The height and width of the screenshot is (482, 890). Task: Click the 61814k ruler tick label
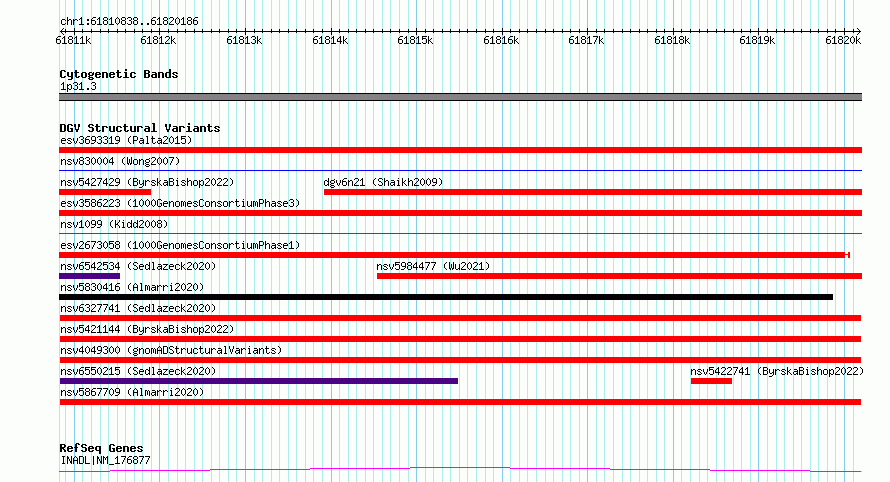[330, 40]
